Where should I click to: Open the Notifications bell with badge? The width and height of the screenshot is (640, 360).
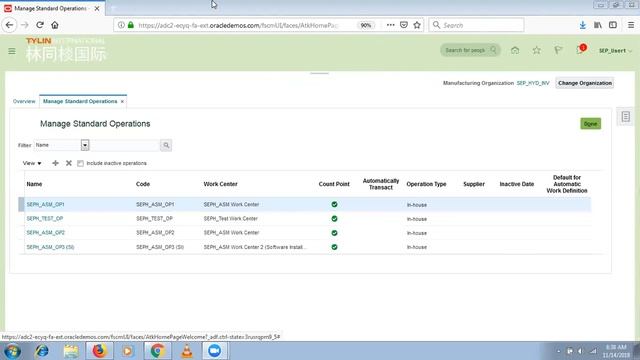[580, 50]
